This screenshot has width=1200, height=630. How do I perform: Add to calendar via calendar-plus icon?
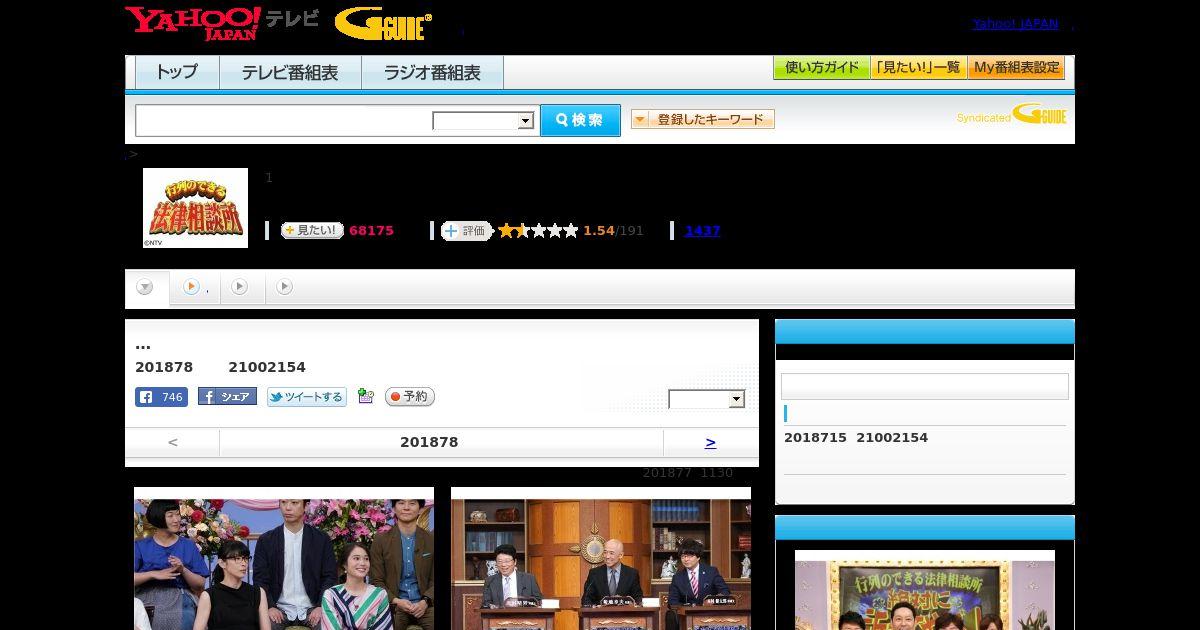coord(366,396)
